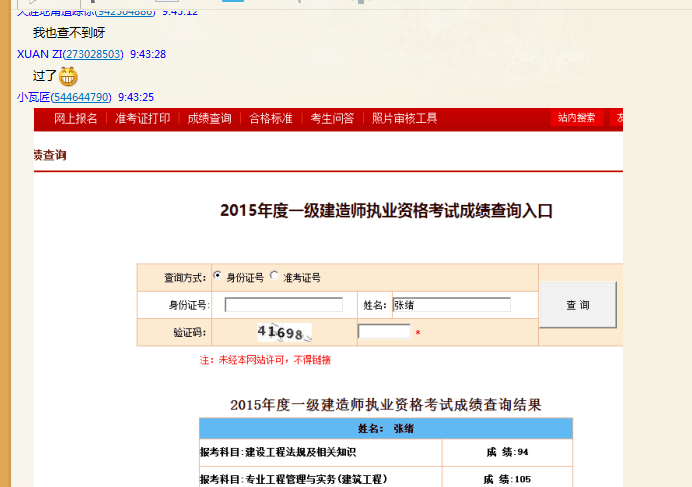
Task: Click the 身份证号 input field
Action: (283, 305)
